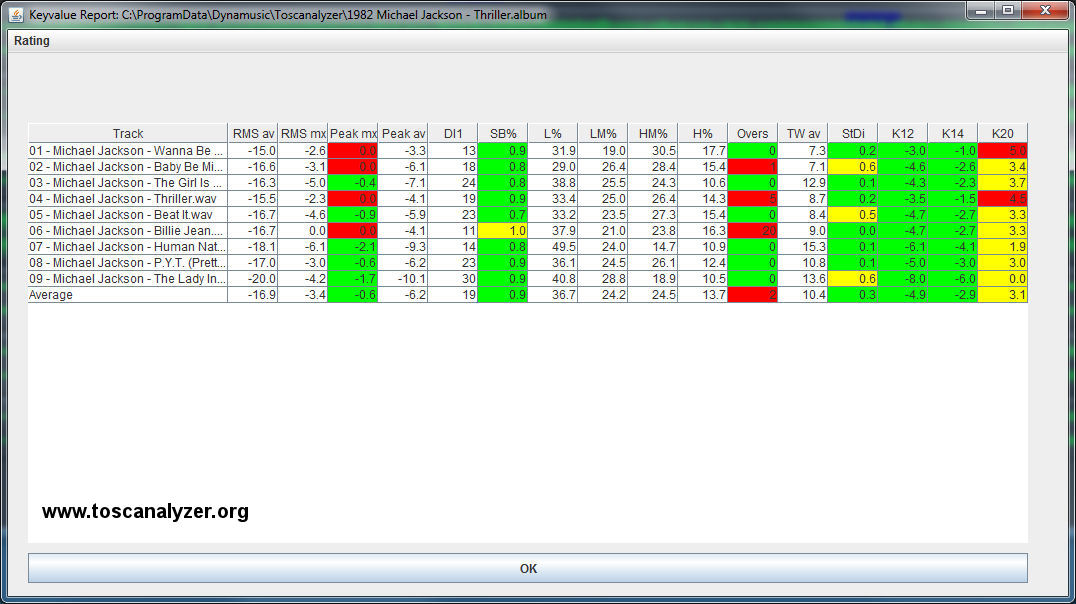Click the L% column header
Image resolution: width=1076 pixels, height=604 pixels.
[552, 134]
